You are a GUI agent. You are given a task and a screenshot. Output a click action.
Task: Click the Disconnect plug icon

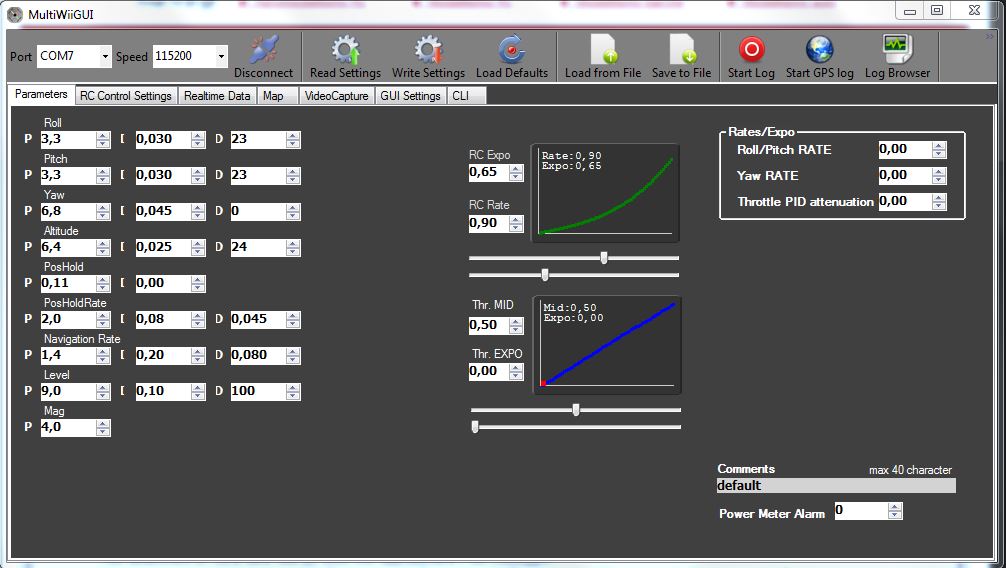(264, 49)
